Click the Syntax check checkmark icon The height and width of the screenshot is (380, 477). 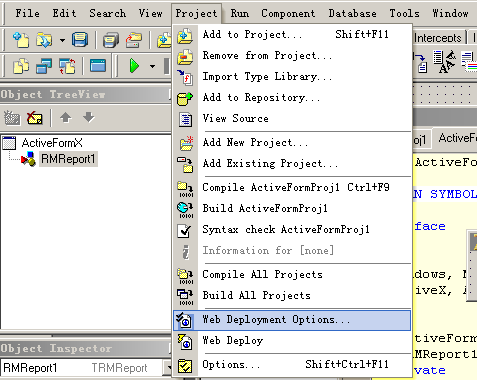pos(184,230)
